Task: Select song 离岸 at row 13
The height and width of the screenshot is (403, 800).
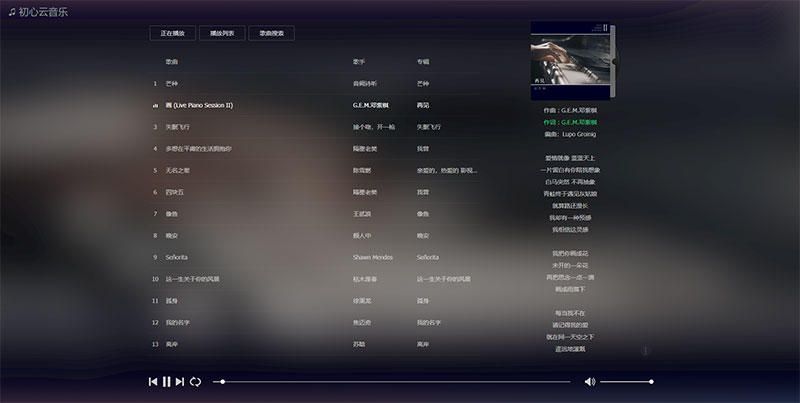Action: (172, 344)
